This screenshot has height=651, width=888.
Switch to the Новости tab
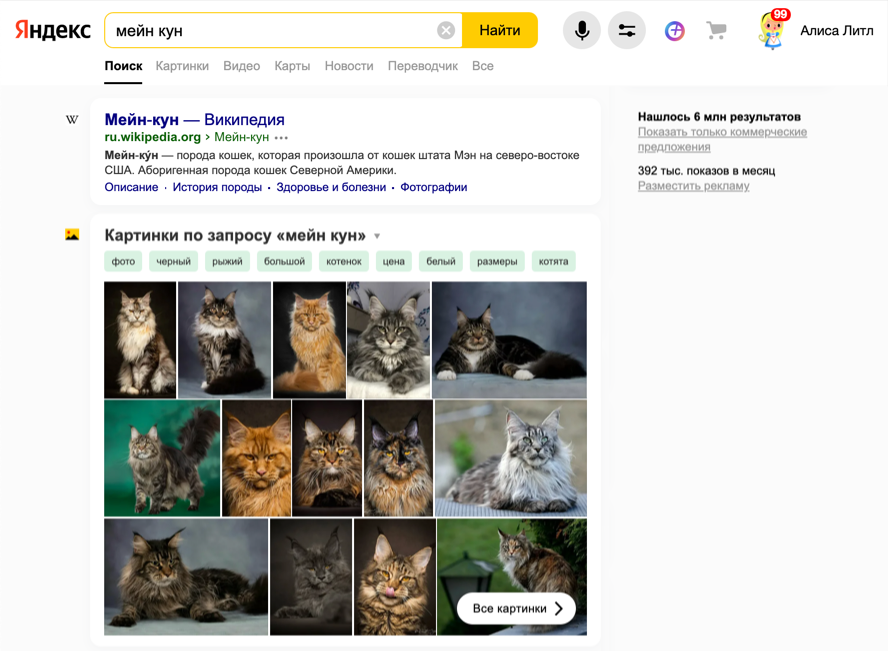(x=349, y=66)
